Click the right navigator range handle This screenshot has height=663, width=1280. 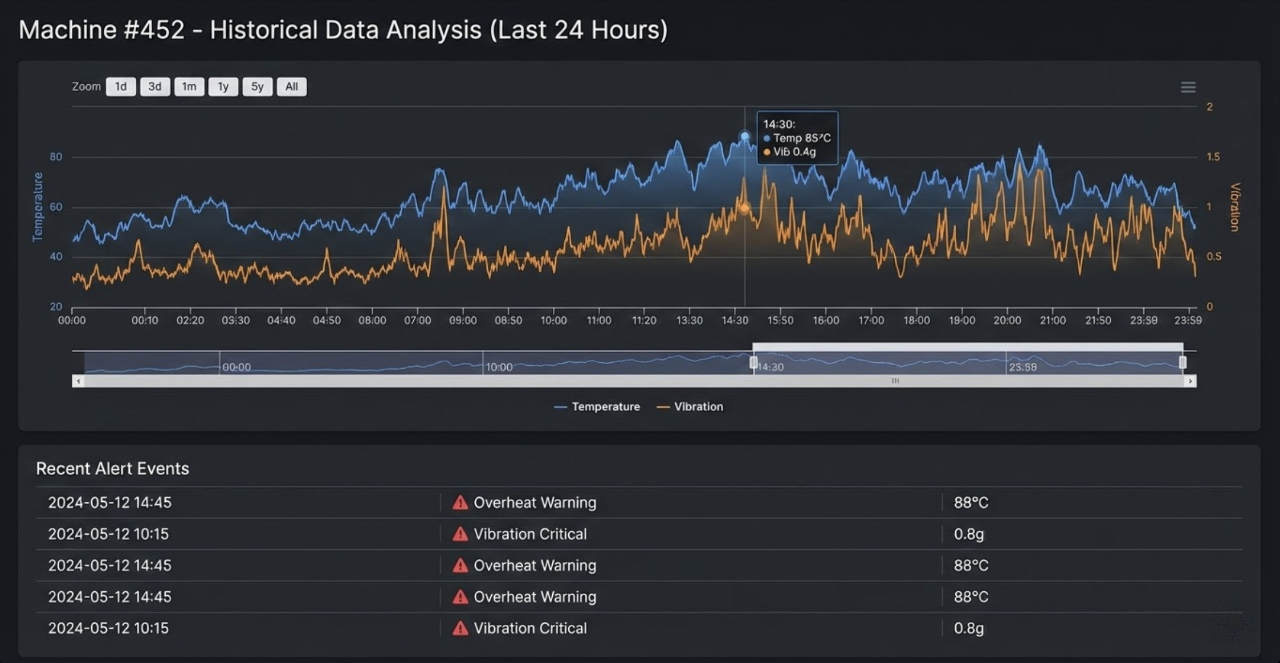coord(1182,362)
